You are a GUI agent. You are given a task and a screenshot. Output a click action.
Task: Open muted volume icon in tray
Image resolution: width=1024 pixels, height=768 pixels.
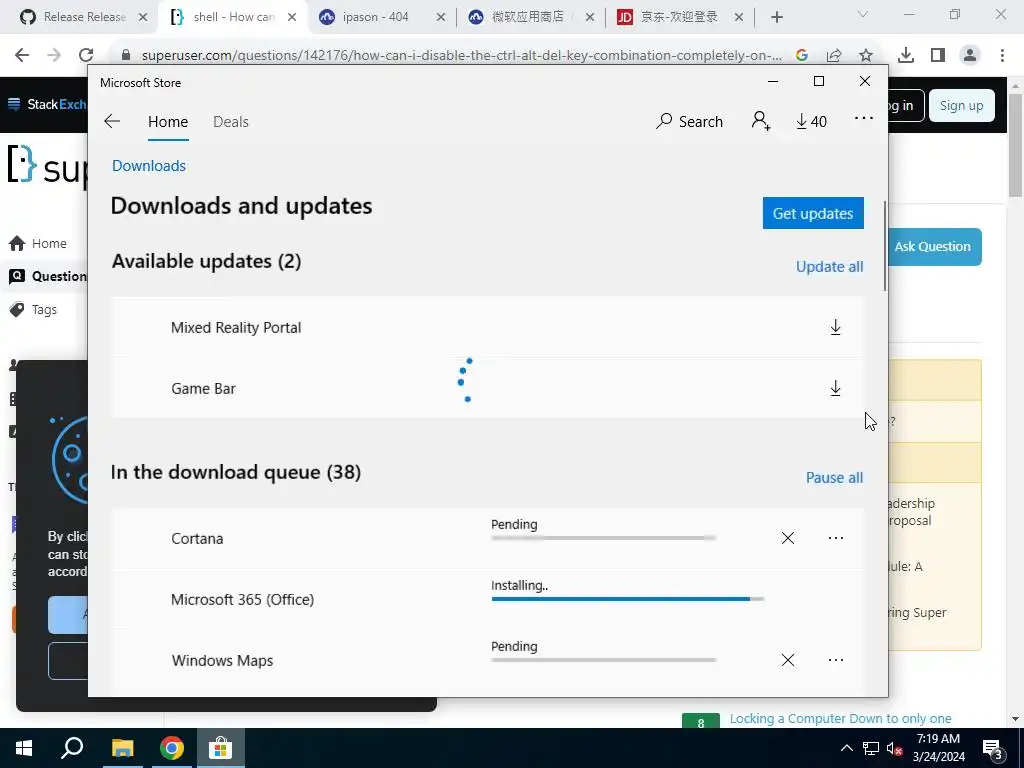tap(895, 748)
